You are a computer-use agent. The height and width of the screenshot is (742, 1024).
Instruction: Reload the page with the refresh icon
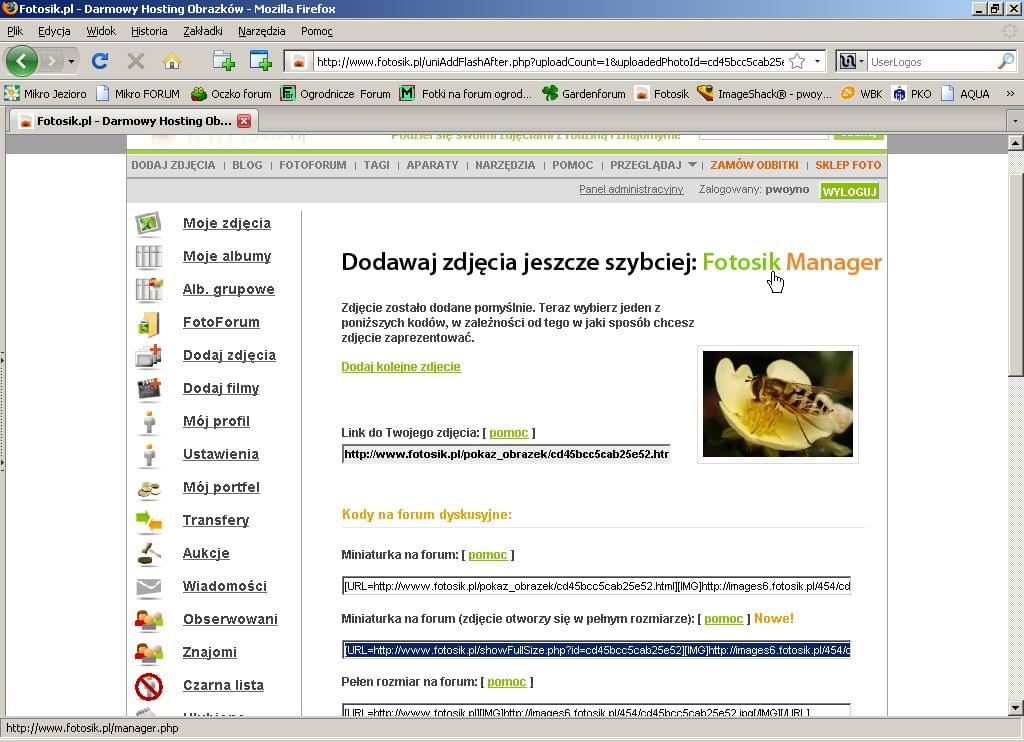[x=100, y=61]
